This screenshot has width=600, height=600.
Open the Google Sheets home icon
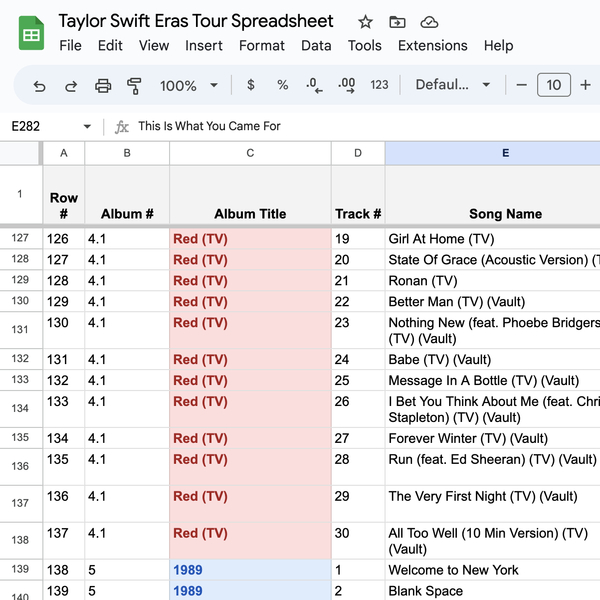coord(31,34)
